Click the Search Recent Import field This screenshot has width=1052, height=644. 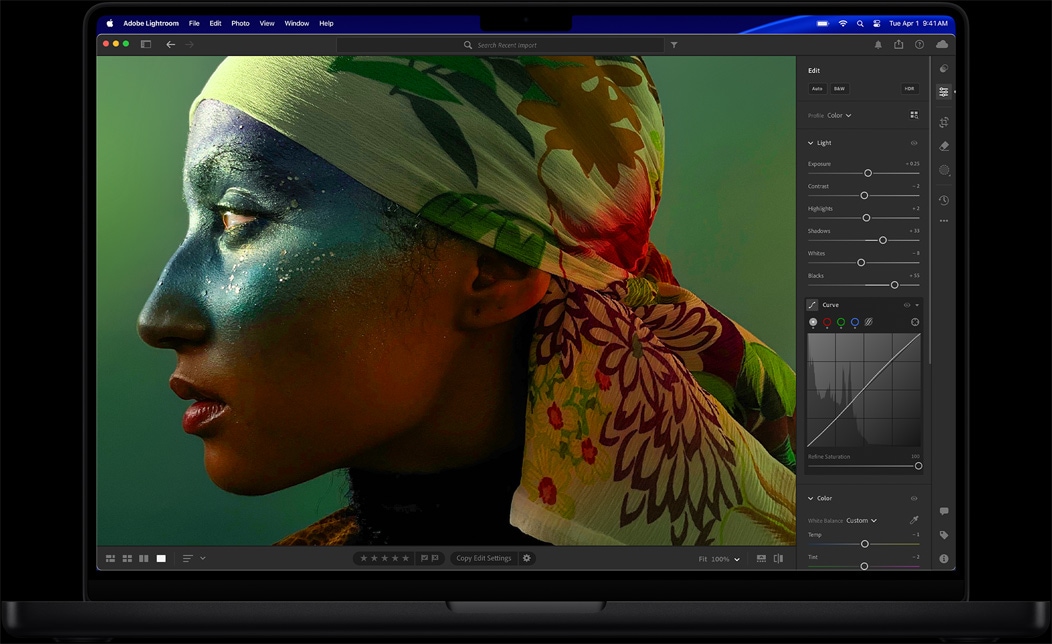500,44
